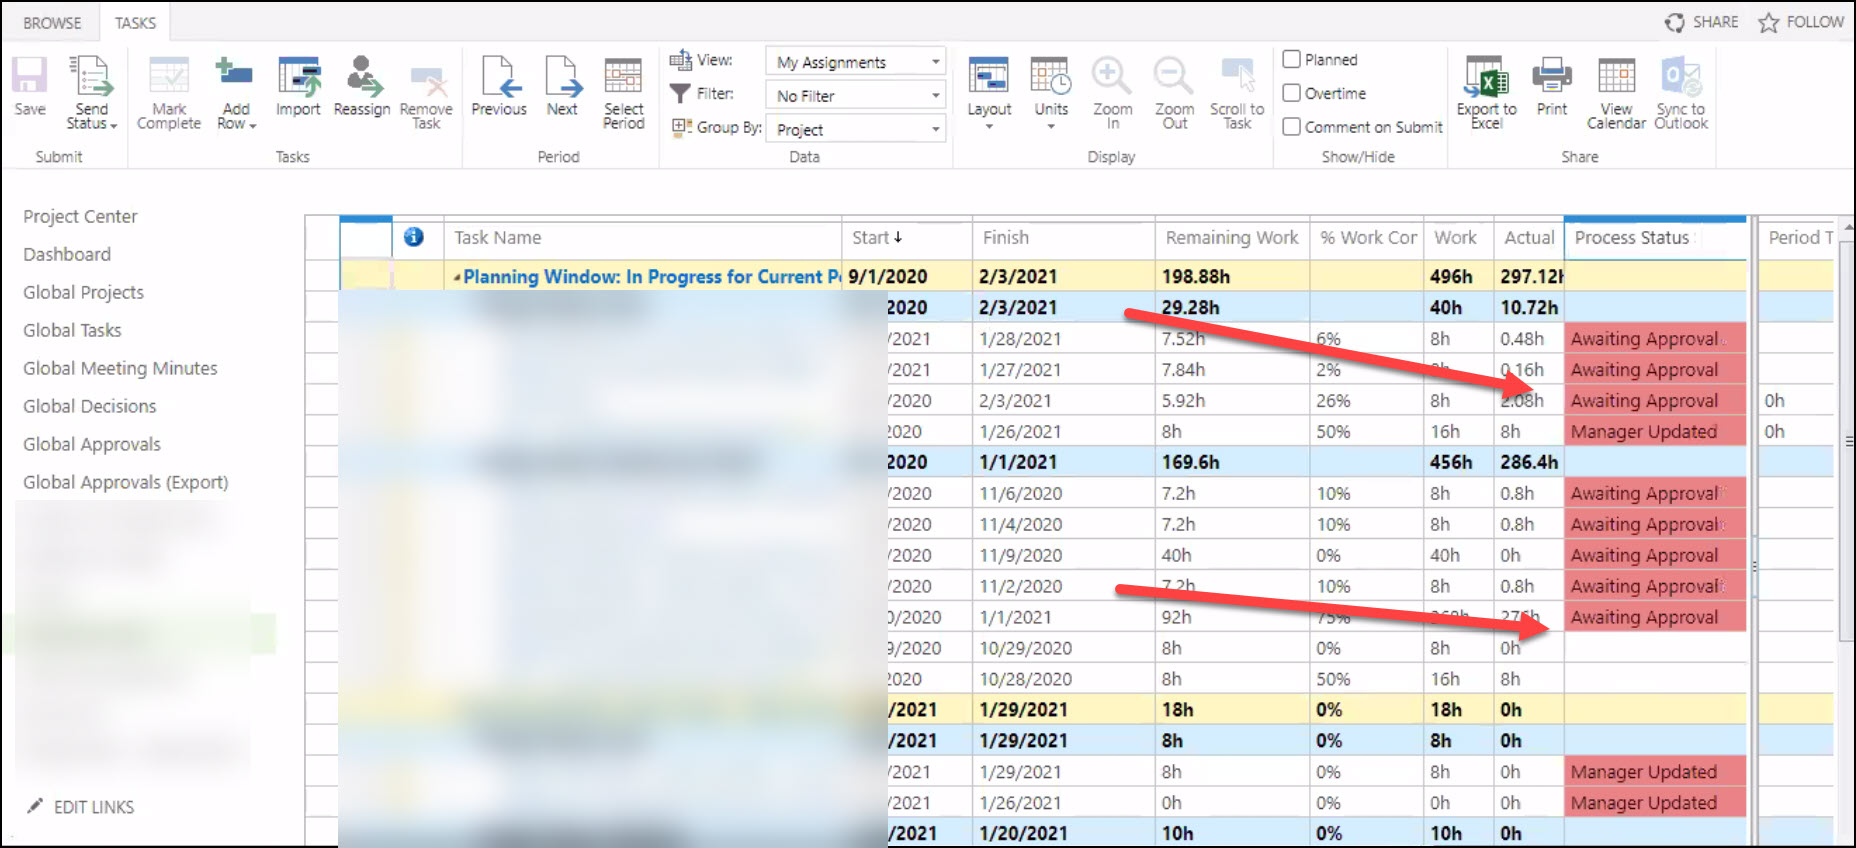Click the FOLLOW star button
This screenshot has height=848, width=1856.
1801,22
